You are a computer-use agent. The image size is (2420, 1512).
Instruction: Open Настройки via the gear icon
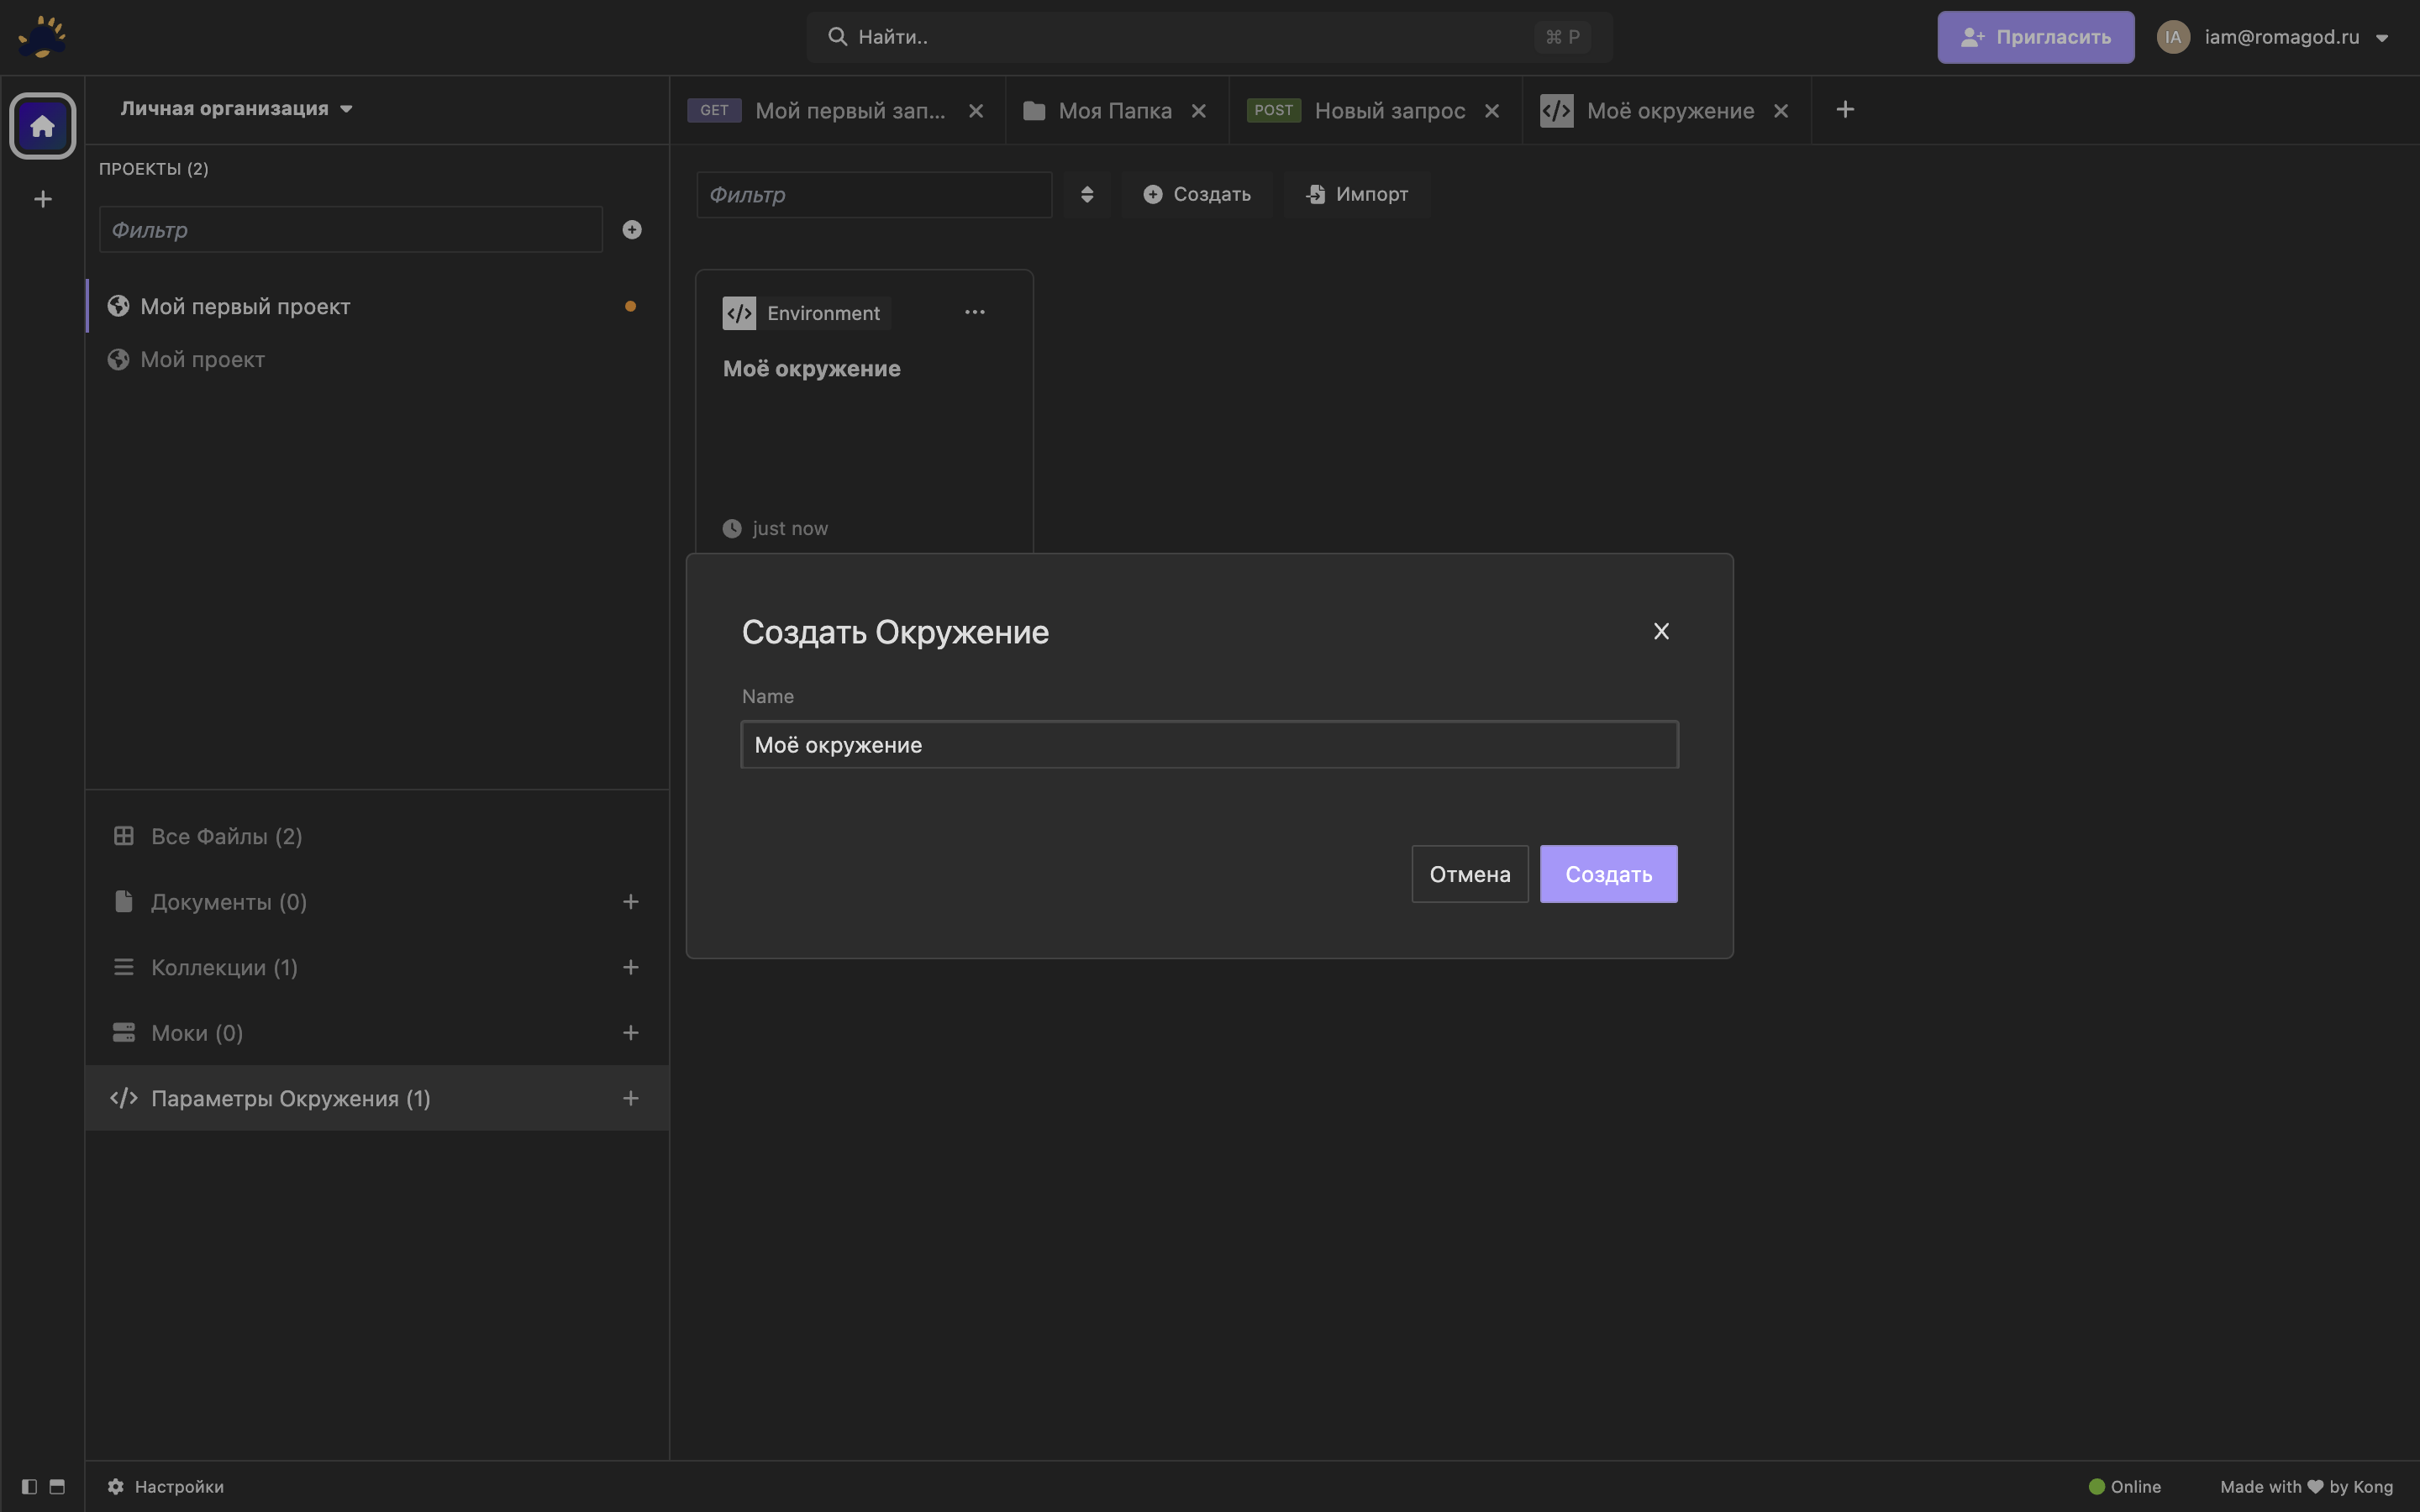click(114, 1486)
